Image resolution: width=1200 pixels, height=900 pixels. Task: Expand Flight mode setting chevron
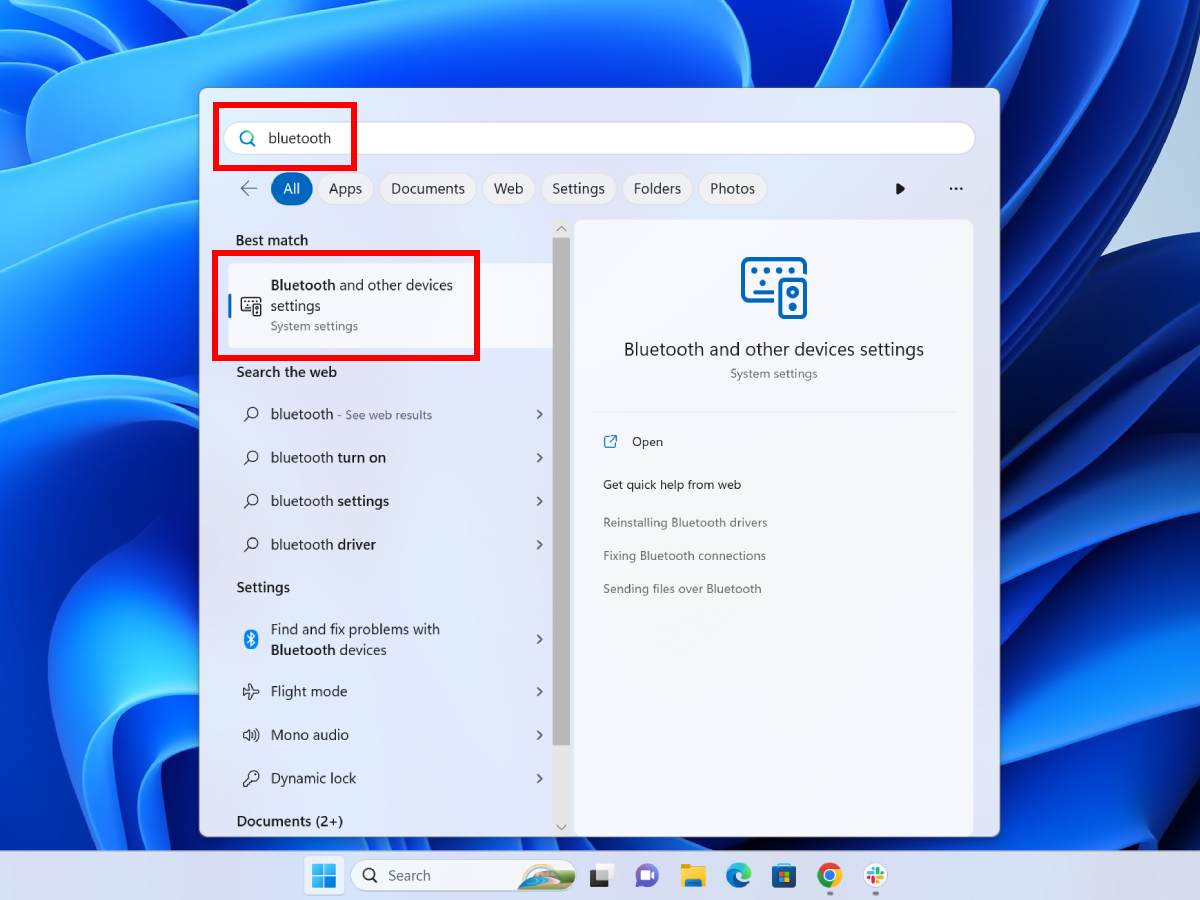pos(539,692)
